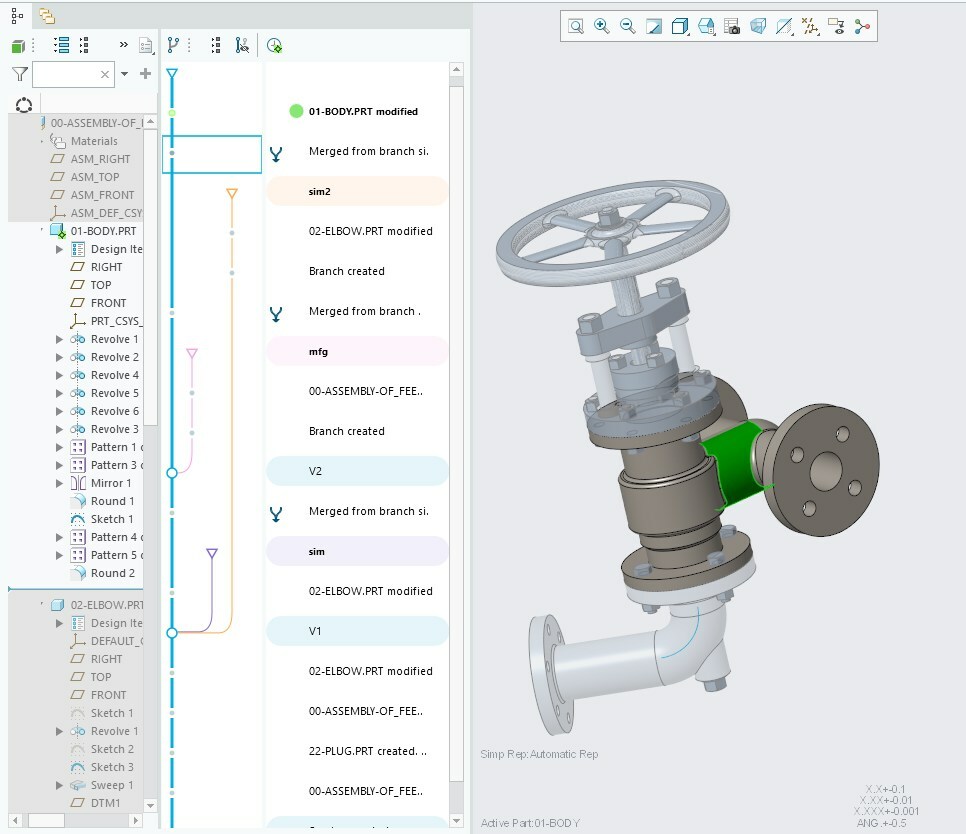This screenshot has width=966, height=834.
Task: Open the filter dropdown arrow beside search
Action: coord(124,74)
